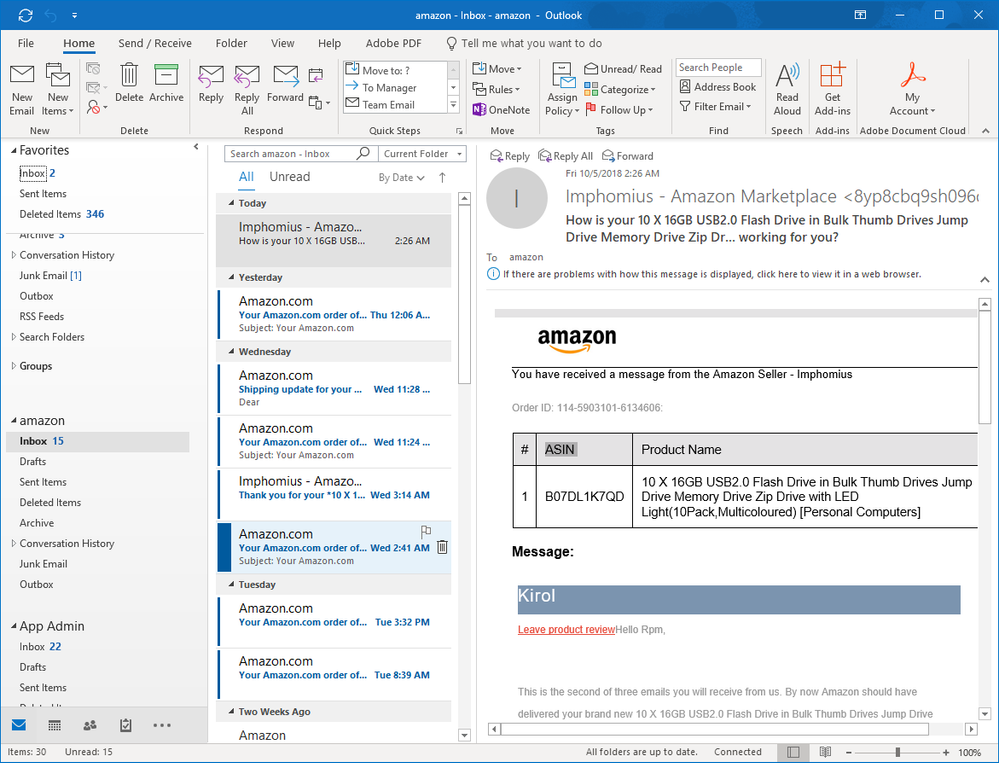Switch to Calendar view
This screenshot has height=763, width=999.
pos(55,725)
